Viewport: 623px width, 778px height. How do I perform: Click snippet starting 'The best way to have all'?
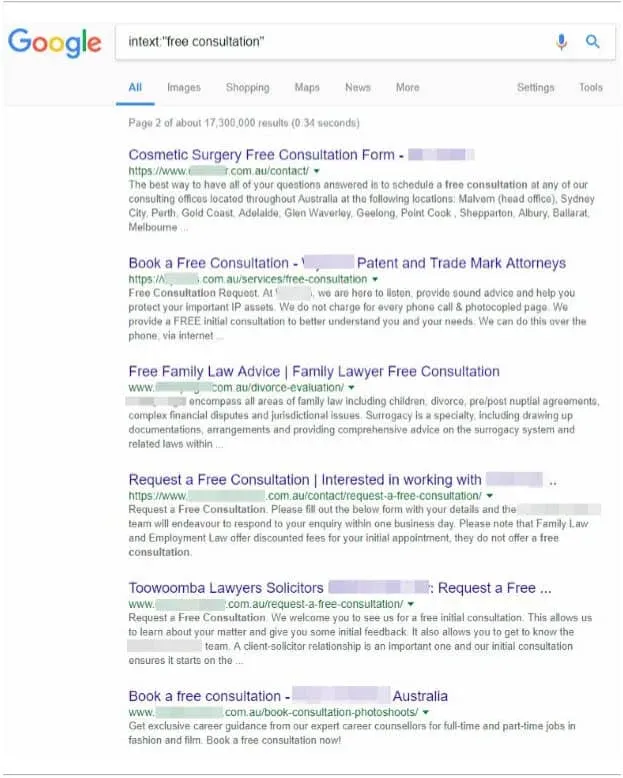pyautogui.click(x=361, y=206)
